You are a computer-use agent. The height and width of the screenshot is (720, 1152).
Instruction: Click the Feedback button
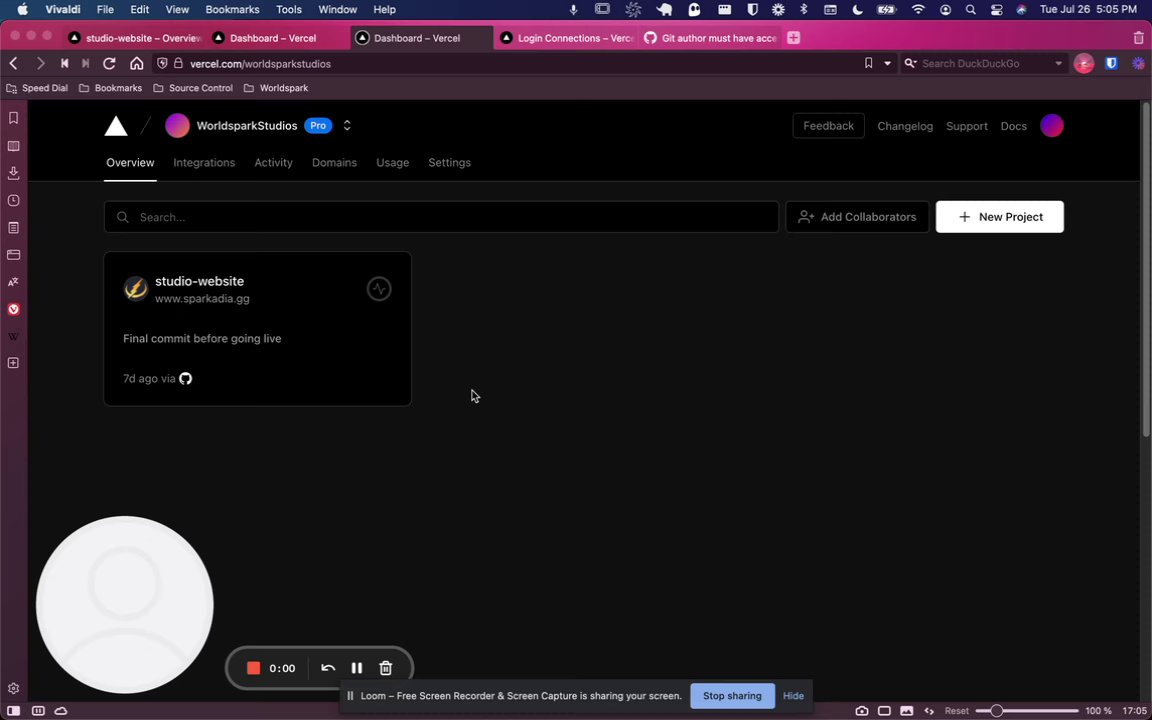pyautogui.click(x=828, y=126)
